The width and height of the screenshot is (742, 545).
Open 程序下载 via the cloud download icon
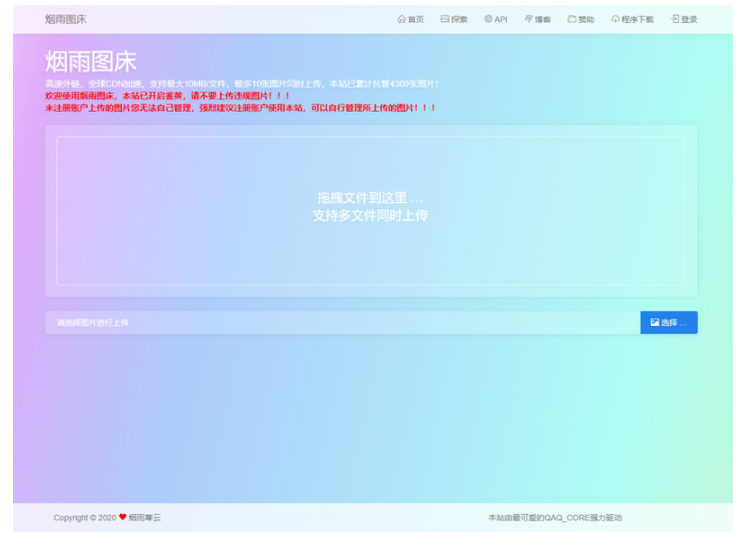615,19
